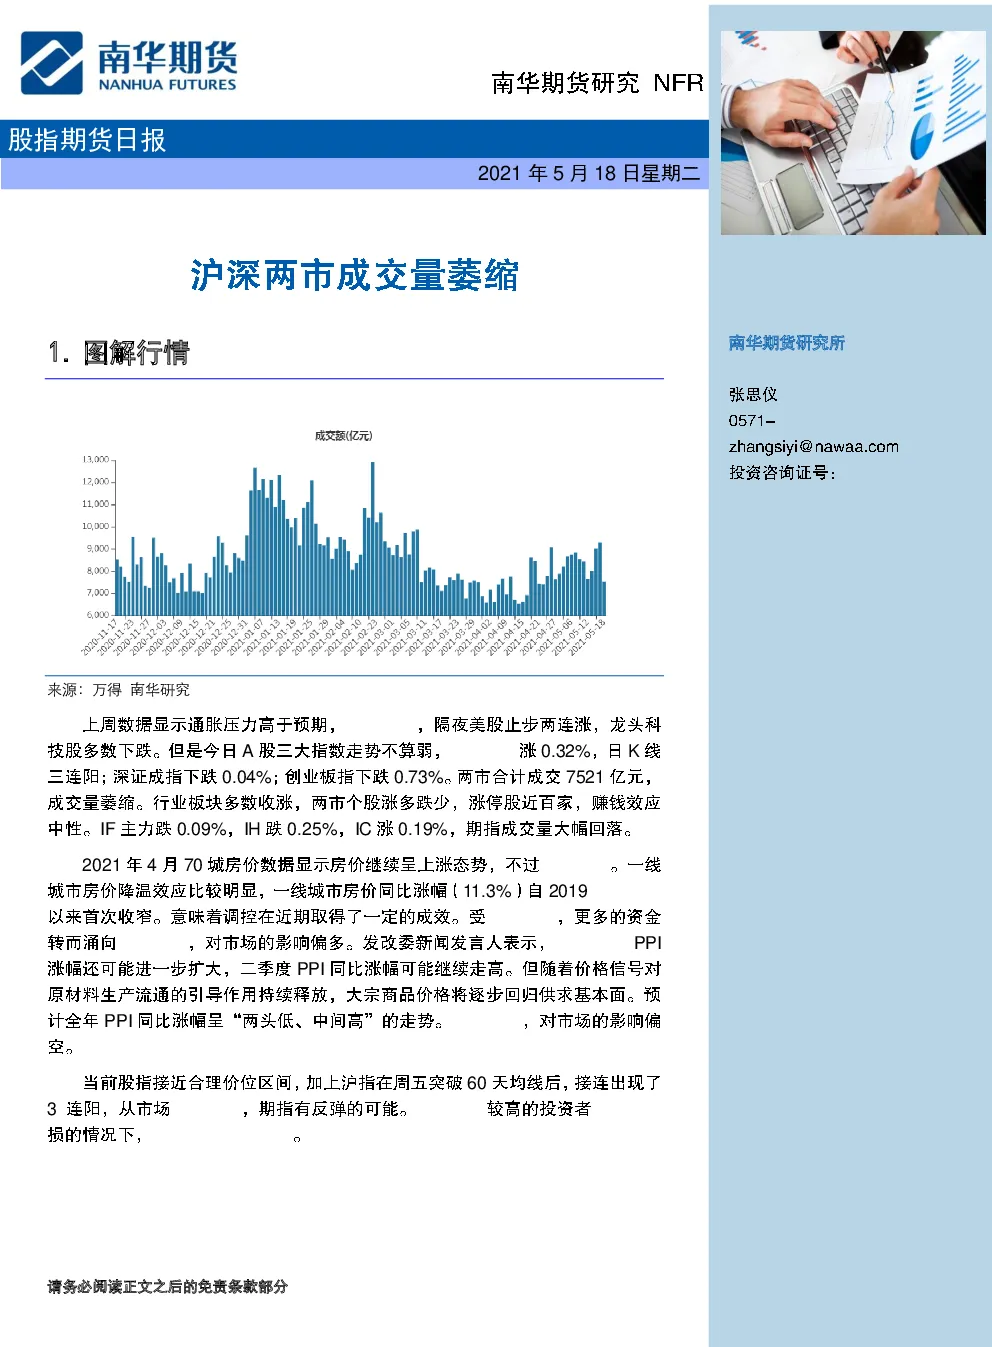This screenshot has height=1347, width=992.
Task: Click the chart title 成交额(亿元)
Action: [343, 436]
